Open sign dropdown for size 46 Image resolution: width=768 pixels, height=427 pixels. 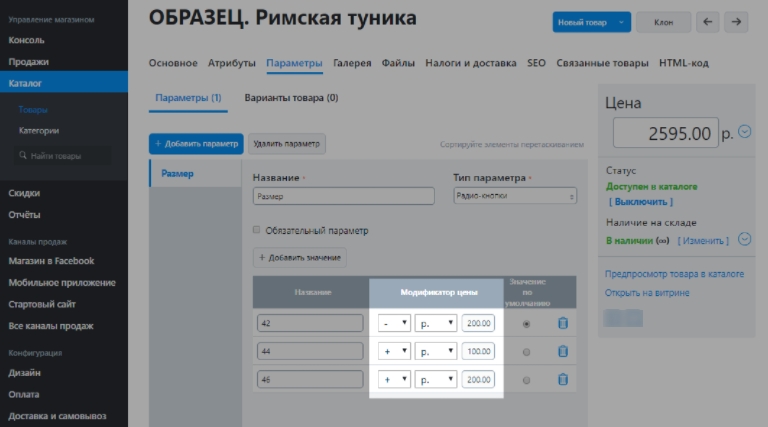click(x=394, y=379)
